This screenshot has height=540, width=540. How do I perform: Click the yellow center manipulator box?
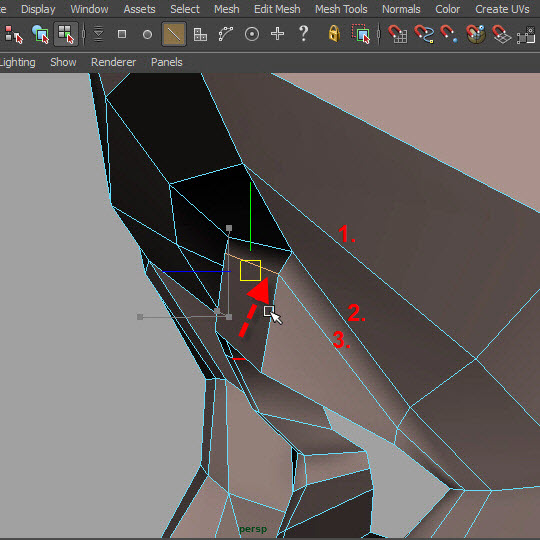[x=250, y=270]
